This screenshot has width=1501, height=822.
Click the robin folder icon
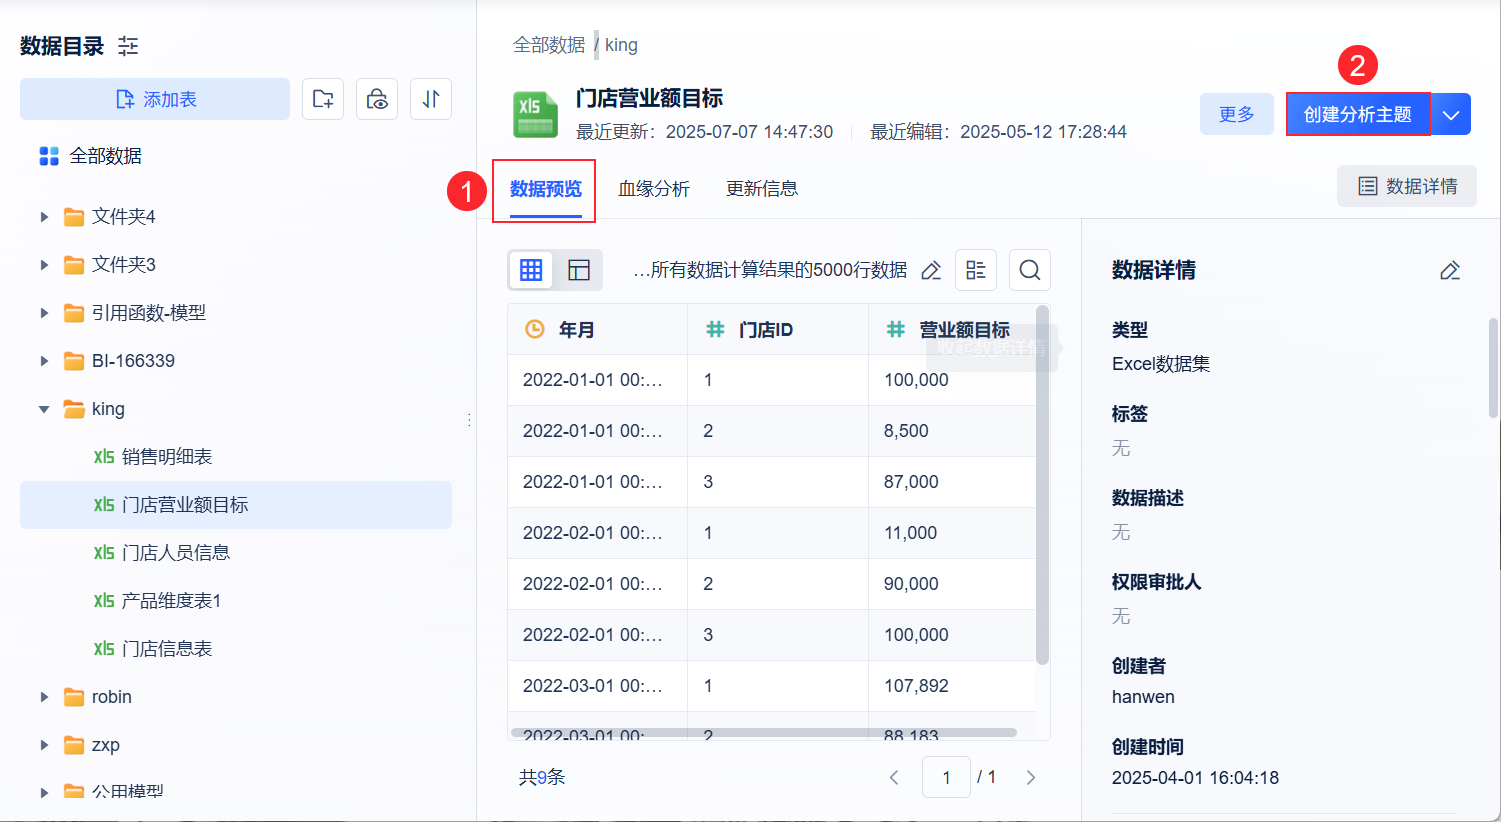74,697
